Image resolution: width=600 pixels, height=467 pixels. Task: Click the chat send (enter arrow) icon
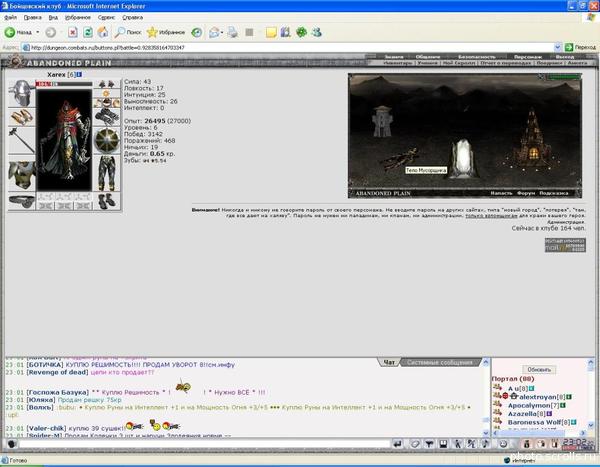coord(398,444)
